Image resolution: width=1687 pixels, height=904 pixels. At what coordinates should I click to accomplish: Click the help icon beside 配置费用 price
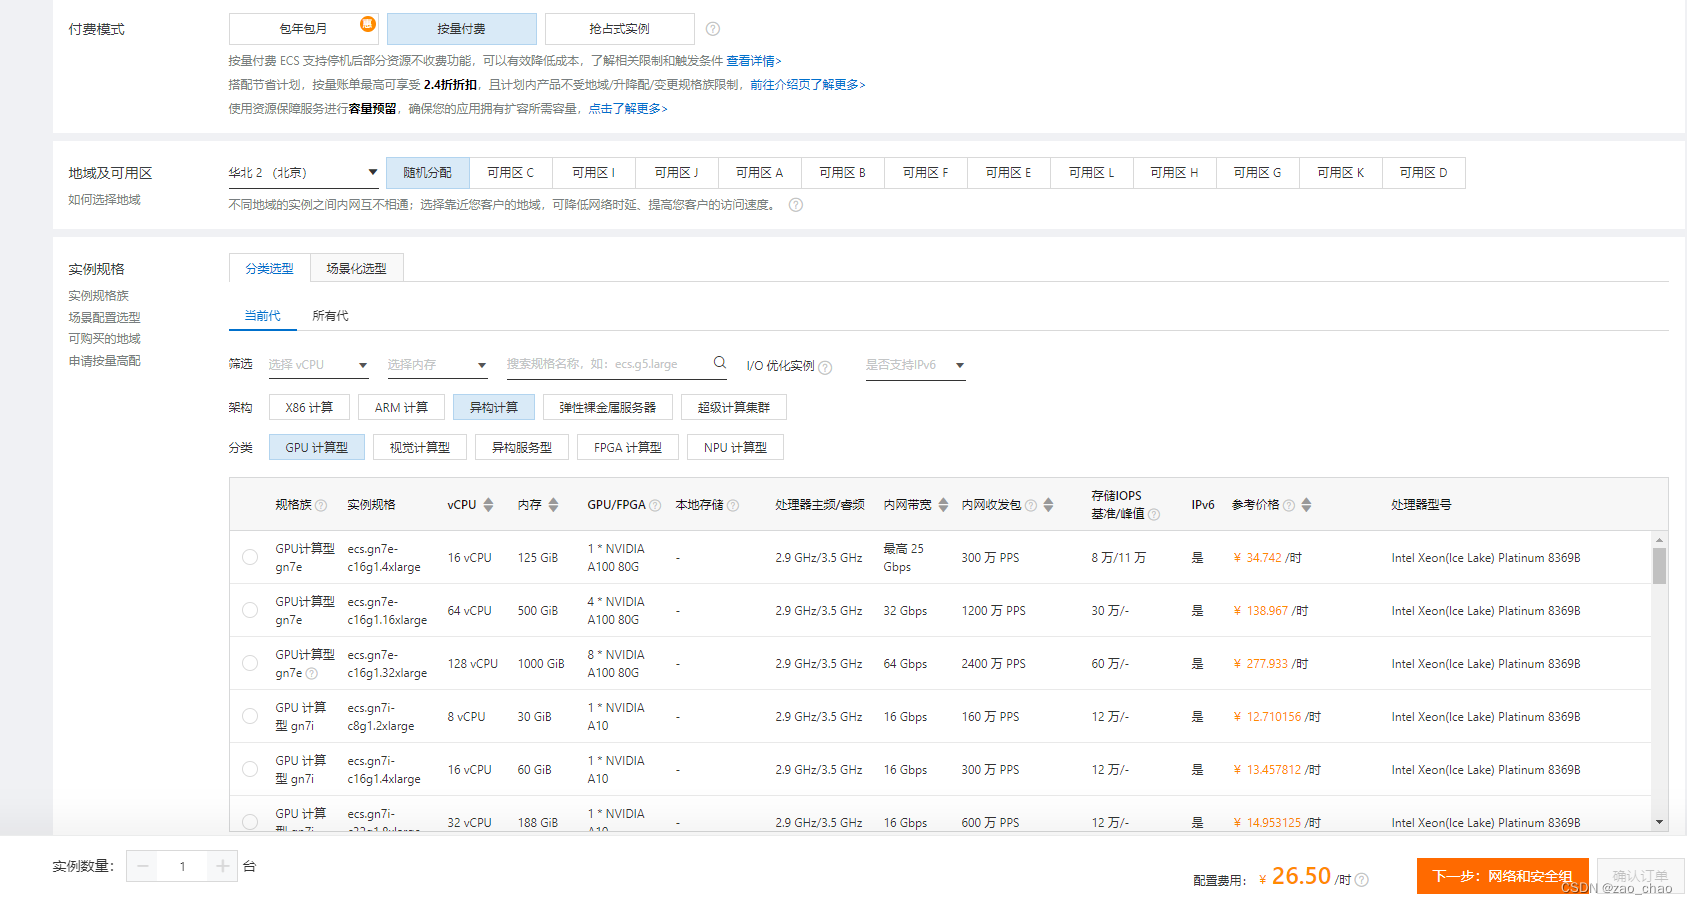pyautogui.click(x=1362, y=880)
